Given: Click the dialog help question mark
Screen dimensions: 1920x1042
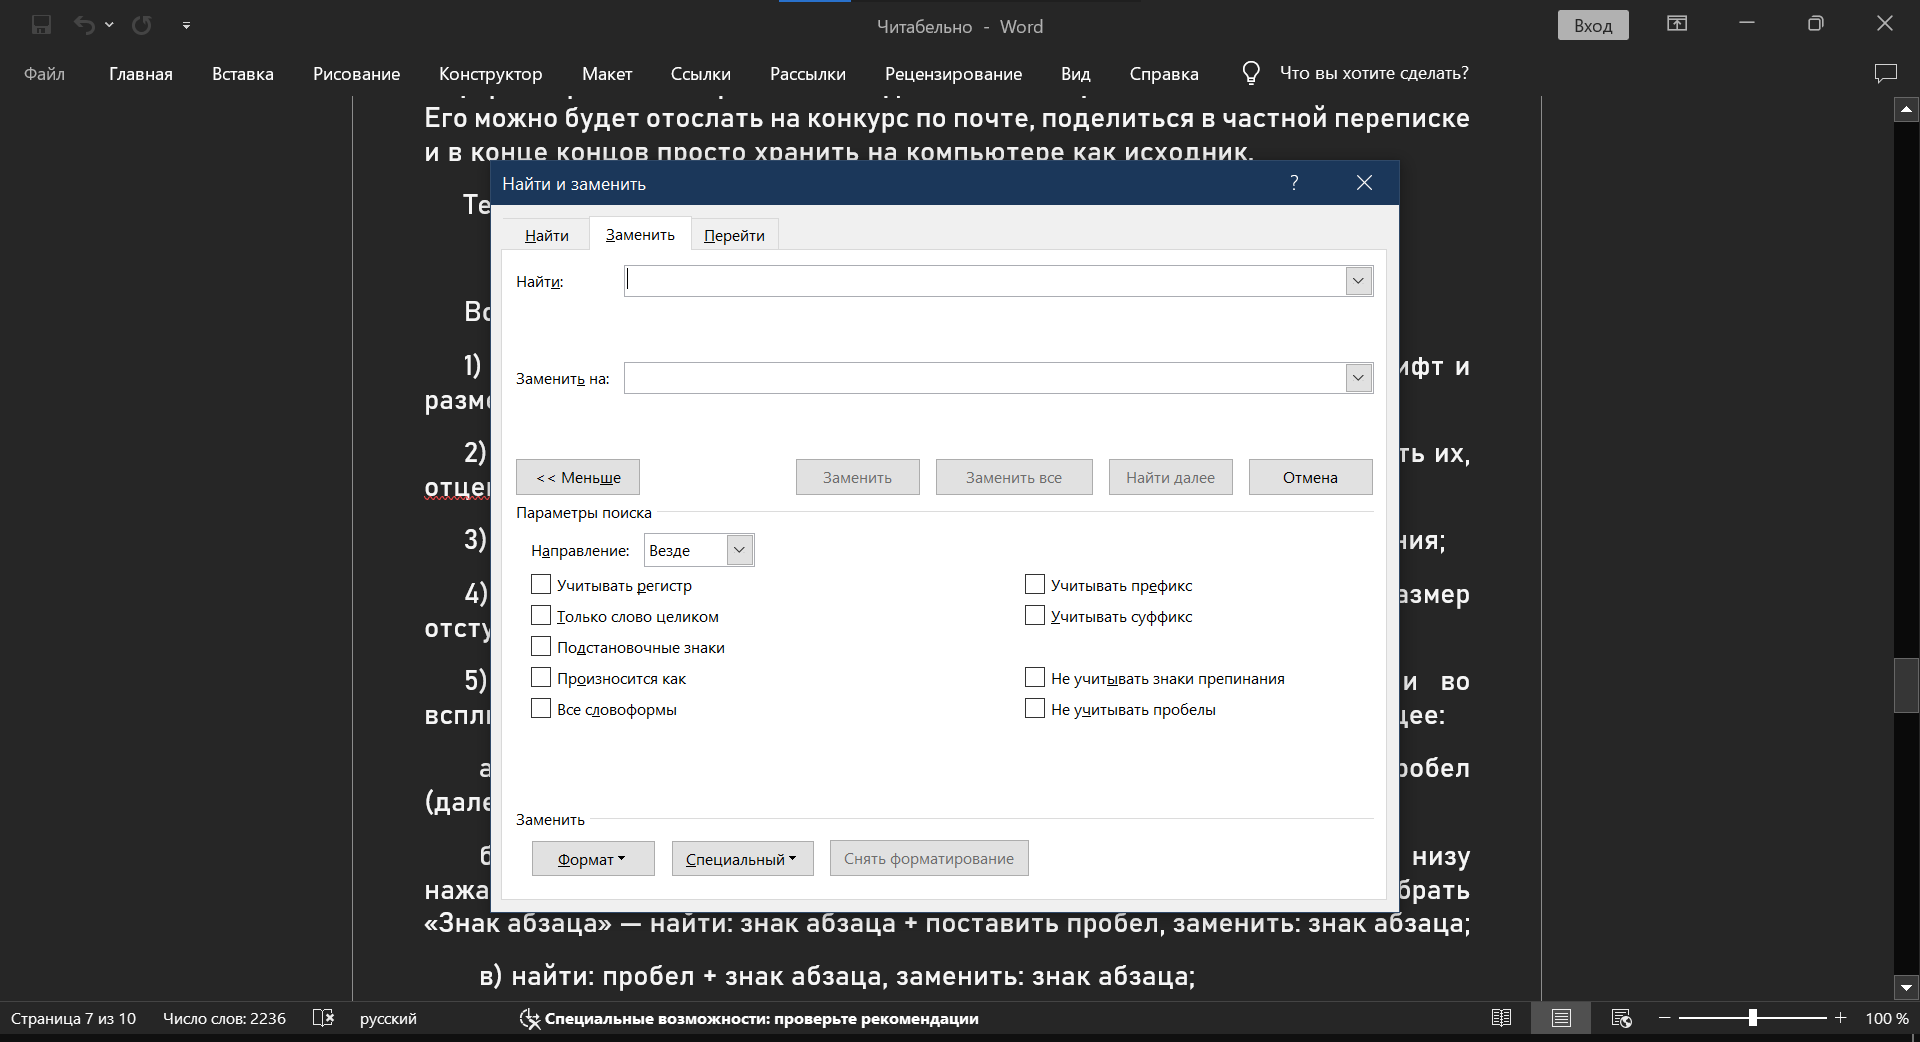Looking at the screenshot, I should (x=1294, y=183).
